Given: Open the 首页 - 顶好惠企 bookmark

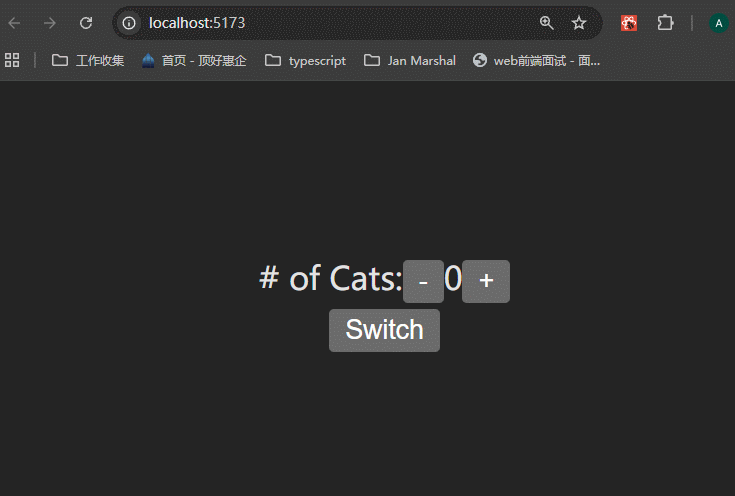Looking at the screenshot, I should click(x=194, y=60).
